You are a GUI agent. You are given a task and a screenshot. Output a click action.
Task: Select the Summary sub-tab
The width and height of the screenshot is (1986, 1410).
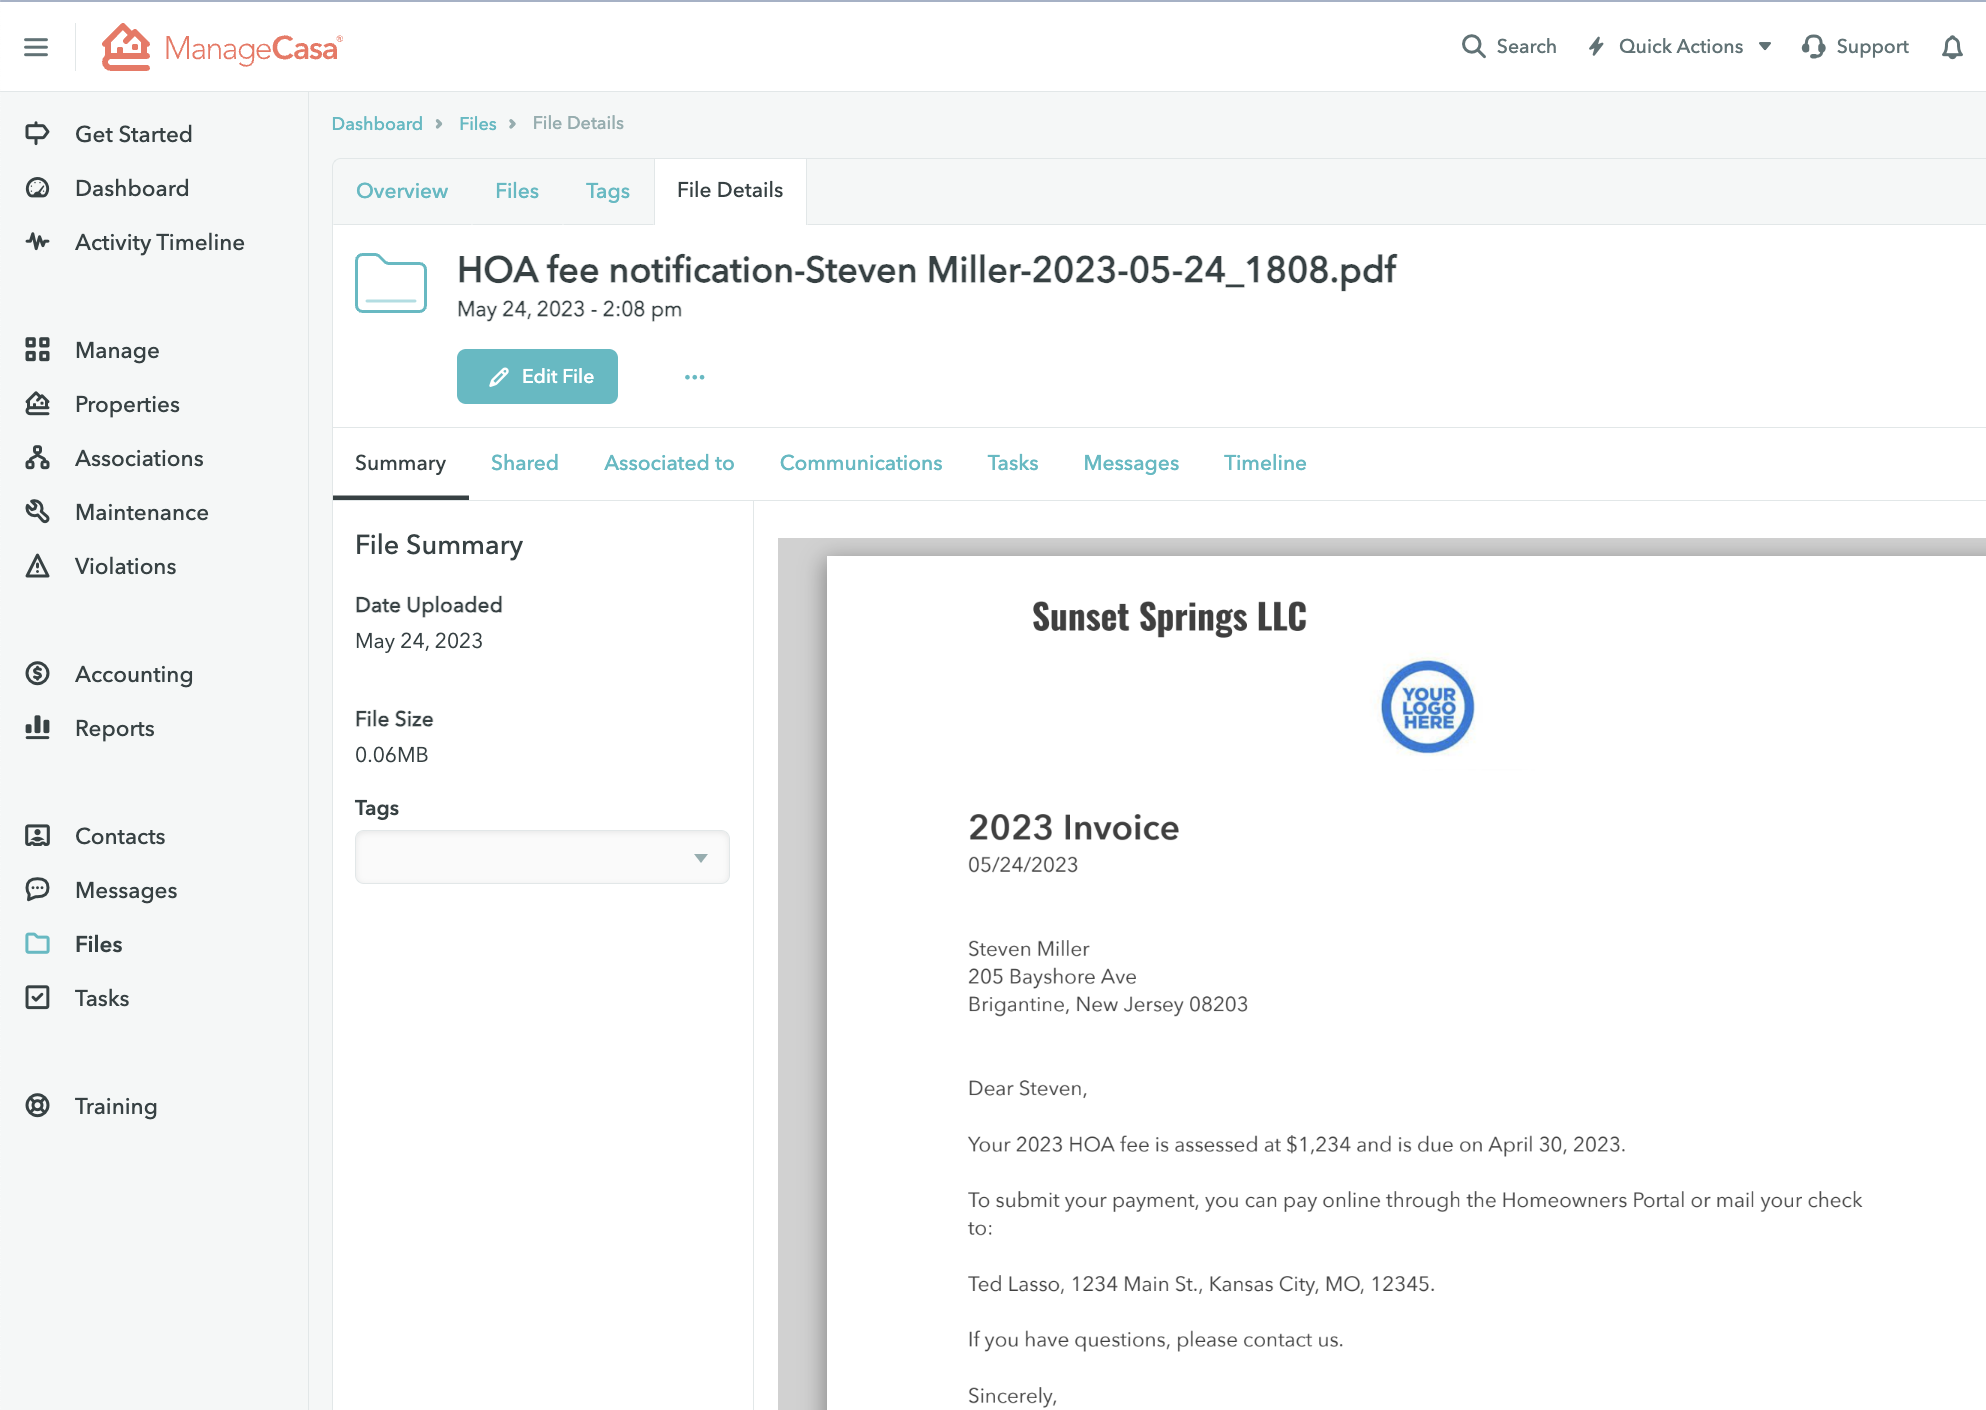coord(400,463)
